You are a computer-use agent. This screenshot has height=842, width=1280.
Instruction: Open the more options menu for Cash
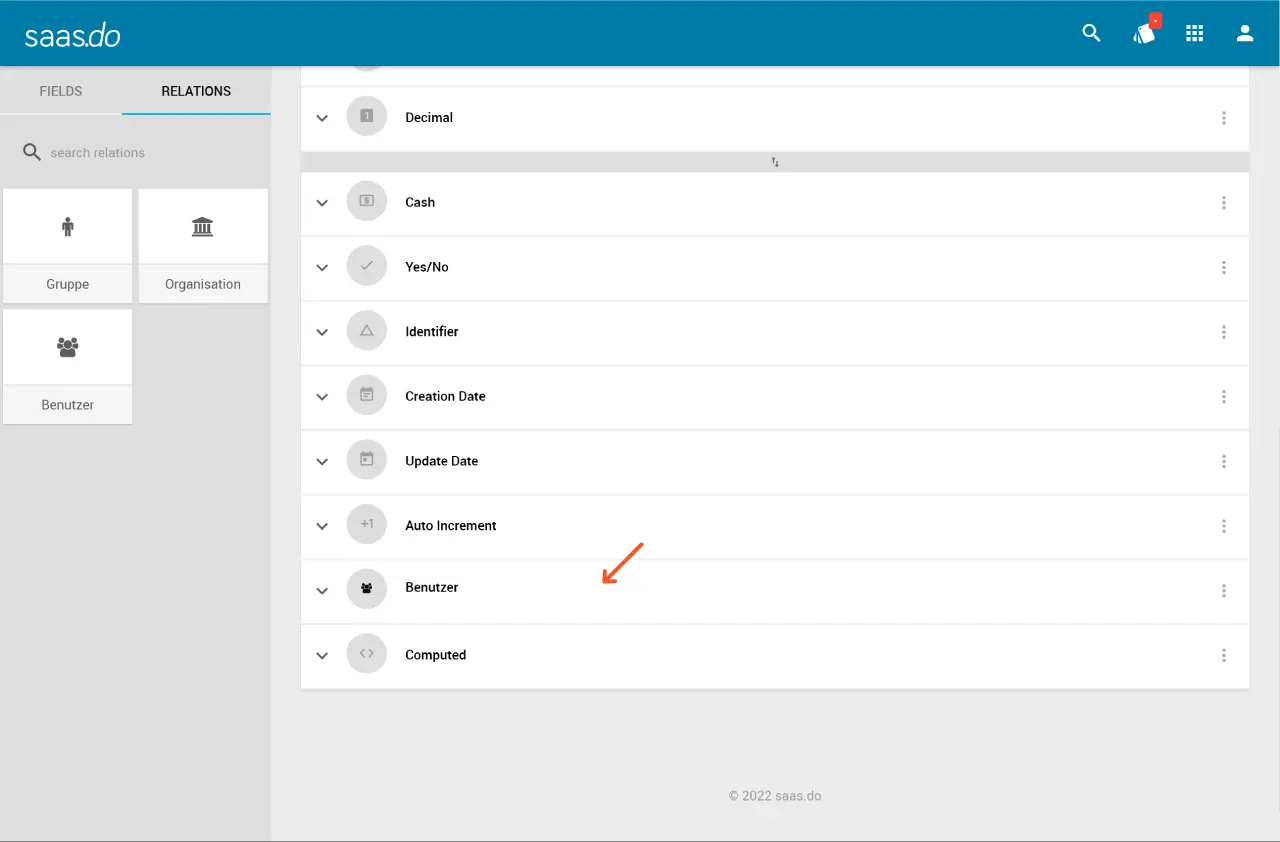click(x=1223, y=202)
